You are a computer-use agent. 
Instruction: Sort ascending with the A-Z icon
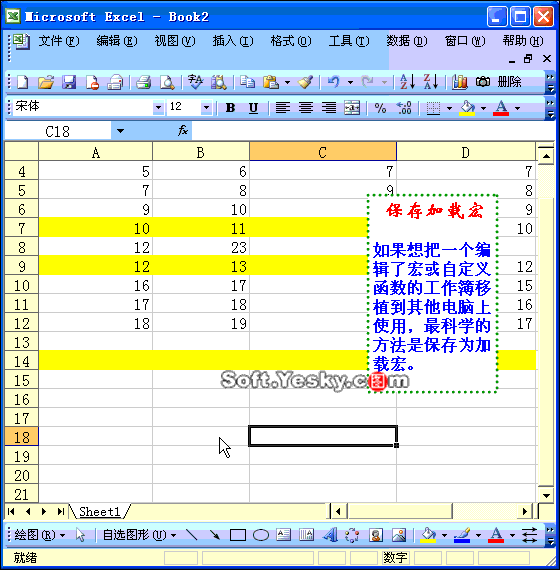[407, 82]
